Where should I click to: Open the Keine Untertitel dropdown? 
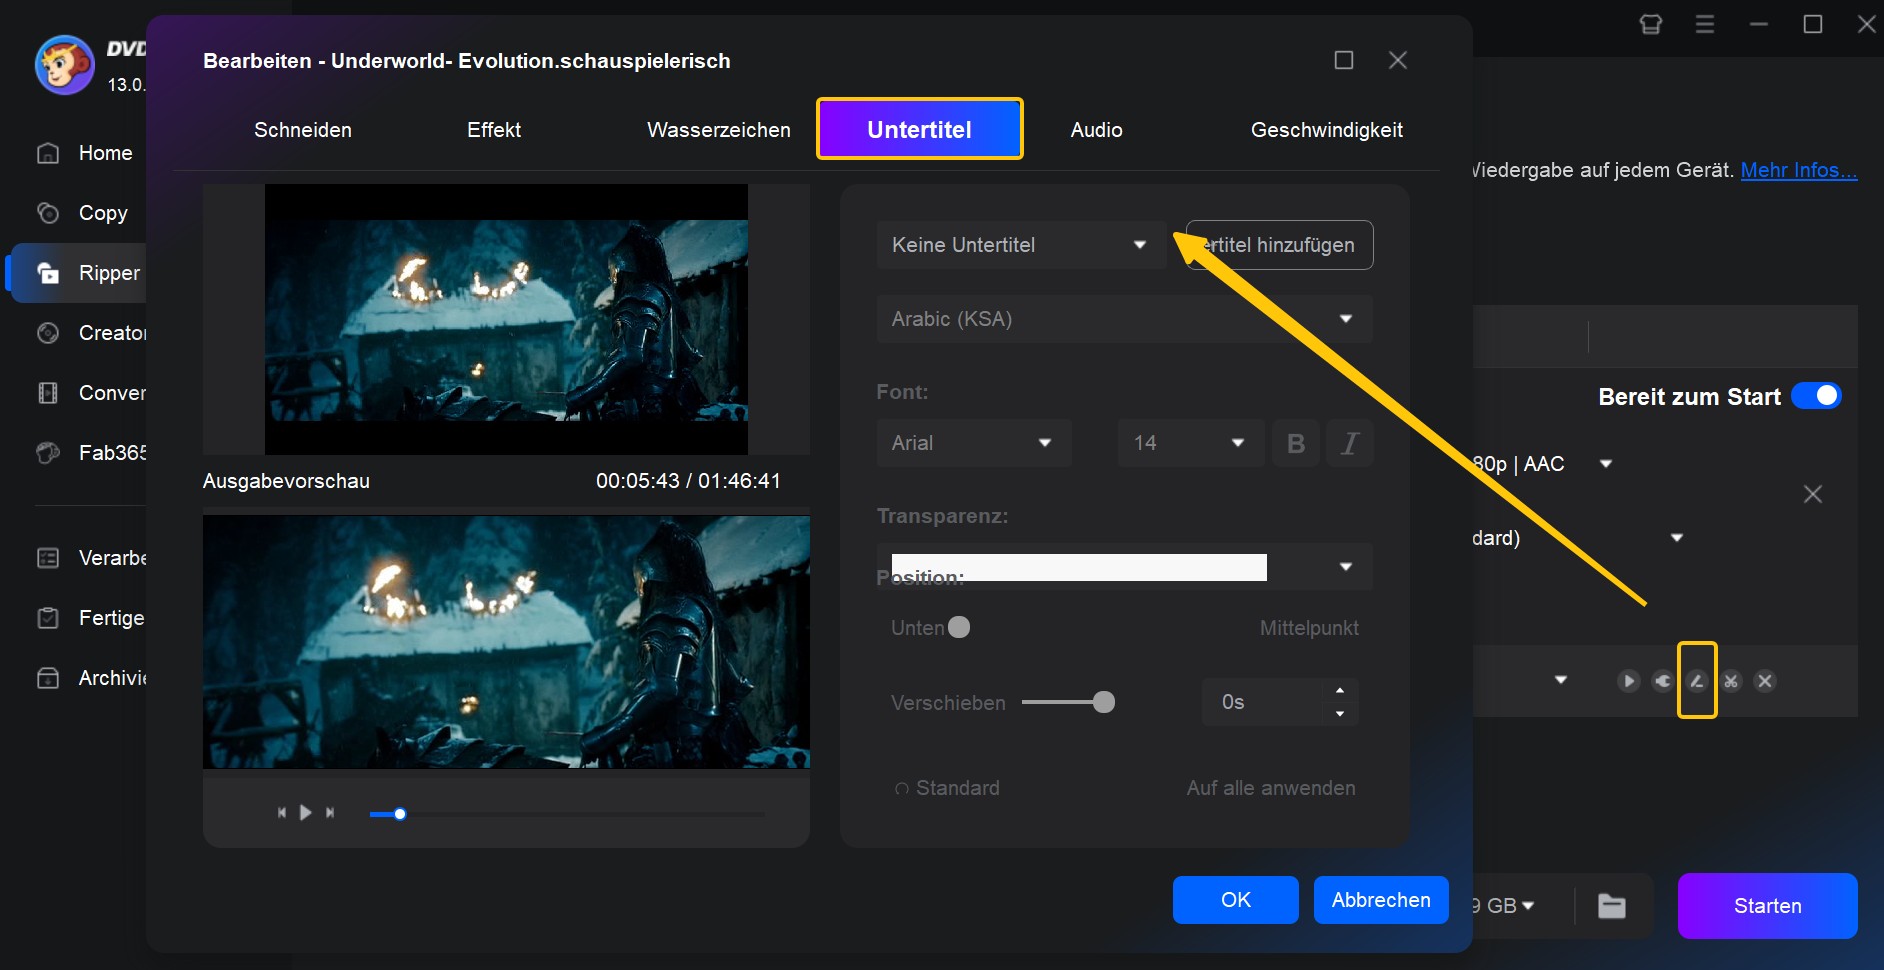(x=1021, y=245)
